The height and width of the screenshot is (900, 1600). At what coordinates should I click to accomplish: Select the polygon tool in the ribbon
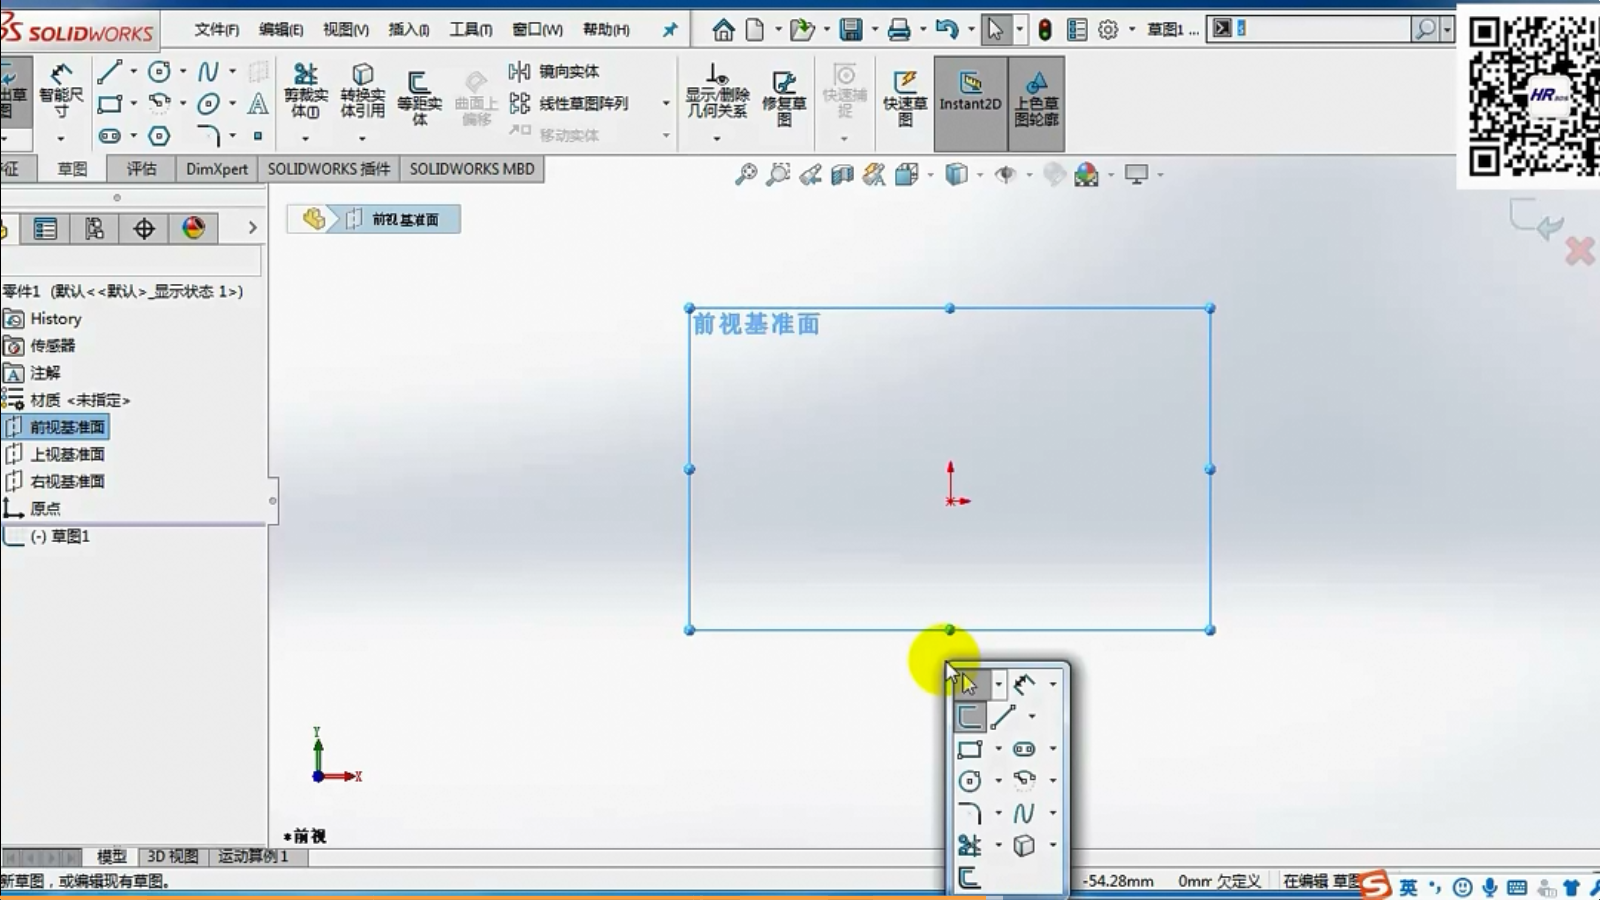click(159, 136)
